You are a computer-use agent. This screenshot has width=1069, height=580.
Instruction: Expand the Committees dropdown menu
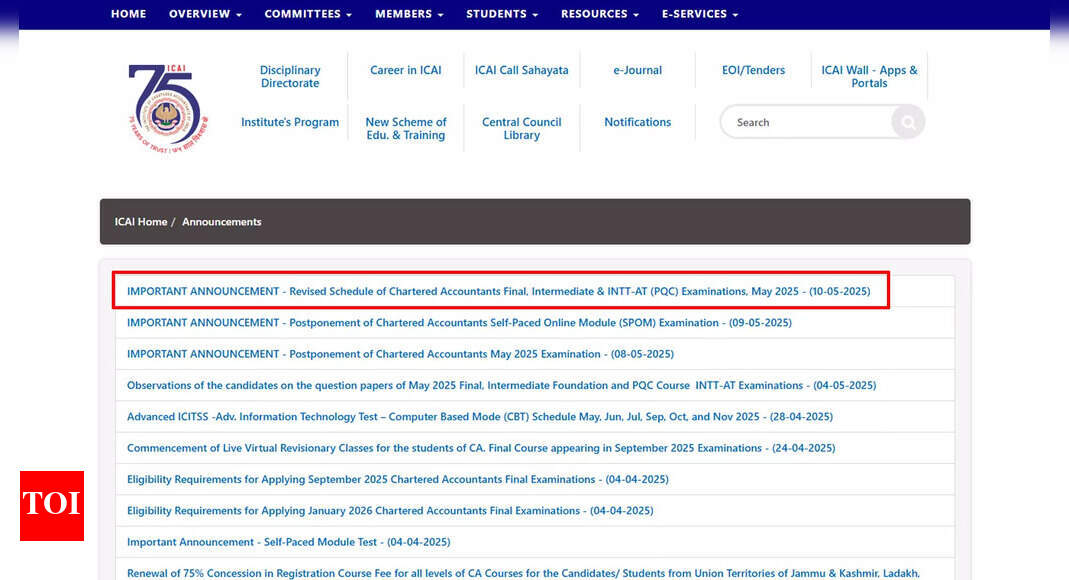point(308,14)
